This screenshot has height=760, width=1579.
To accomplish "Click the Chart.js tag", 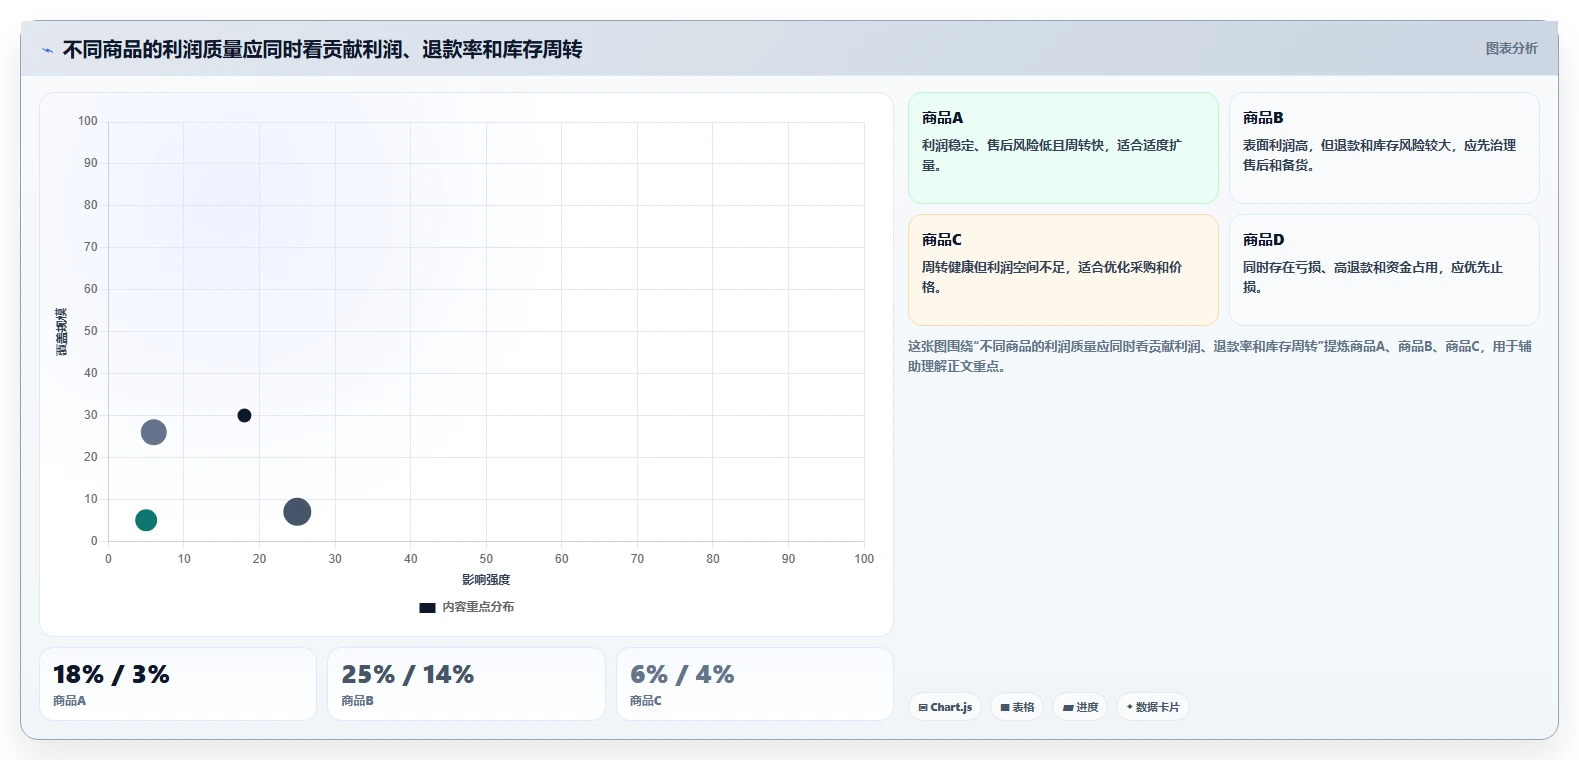I will (945, 707).
